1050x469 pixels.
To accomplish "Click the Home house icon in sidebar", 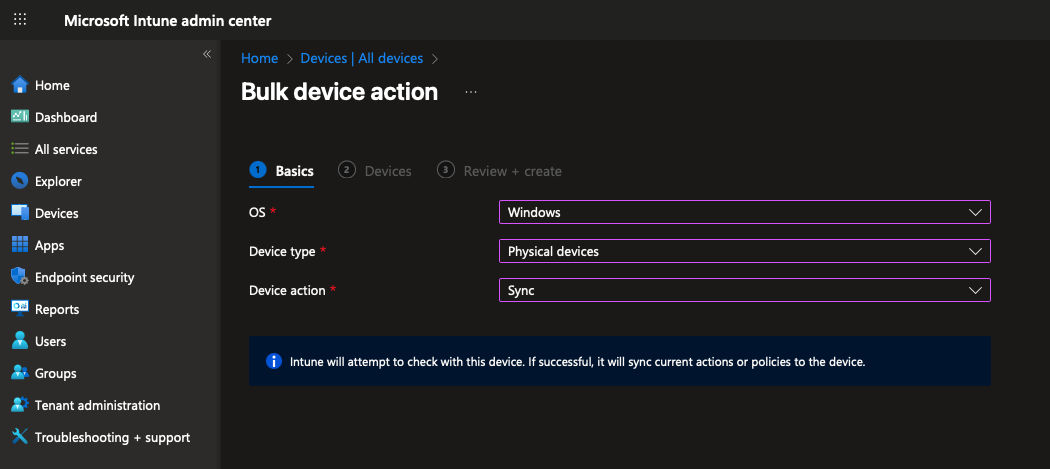I will pos(19,85).
